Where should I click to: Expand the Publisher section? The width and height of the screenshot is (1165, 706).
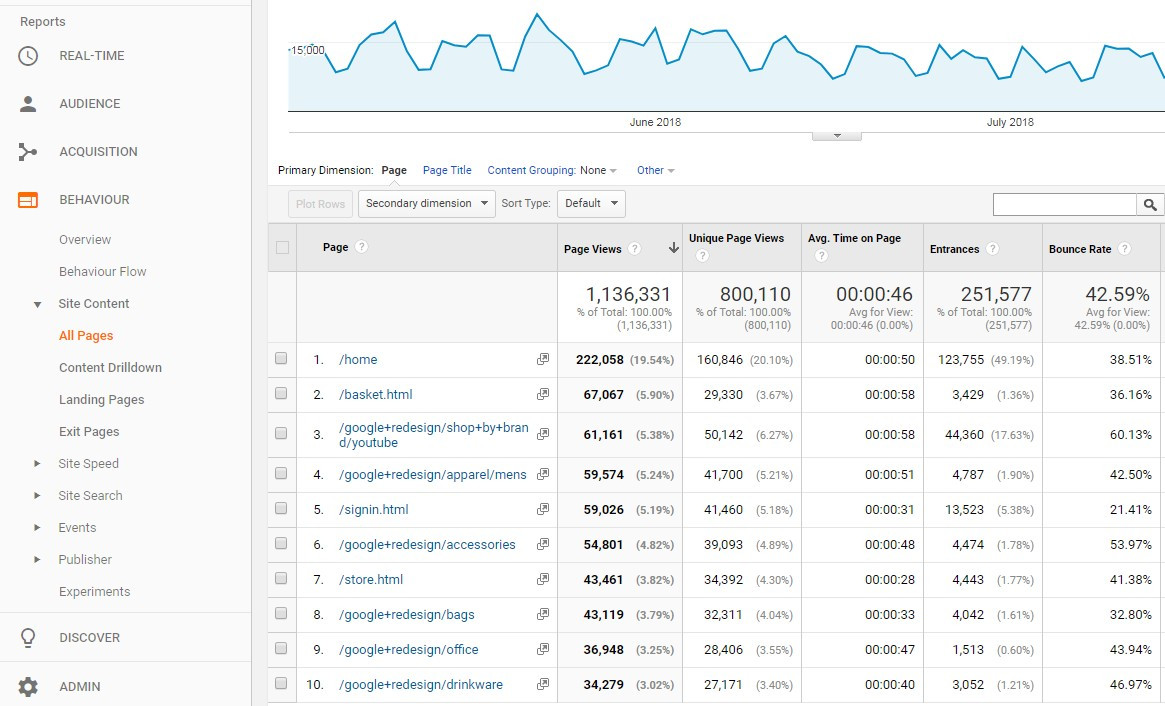(x=37, y=560)
